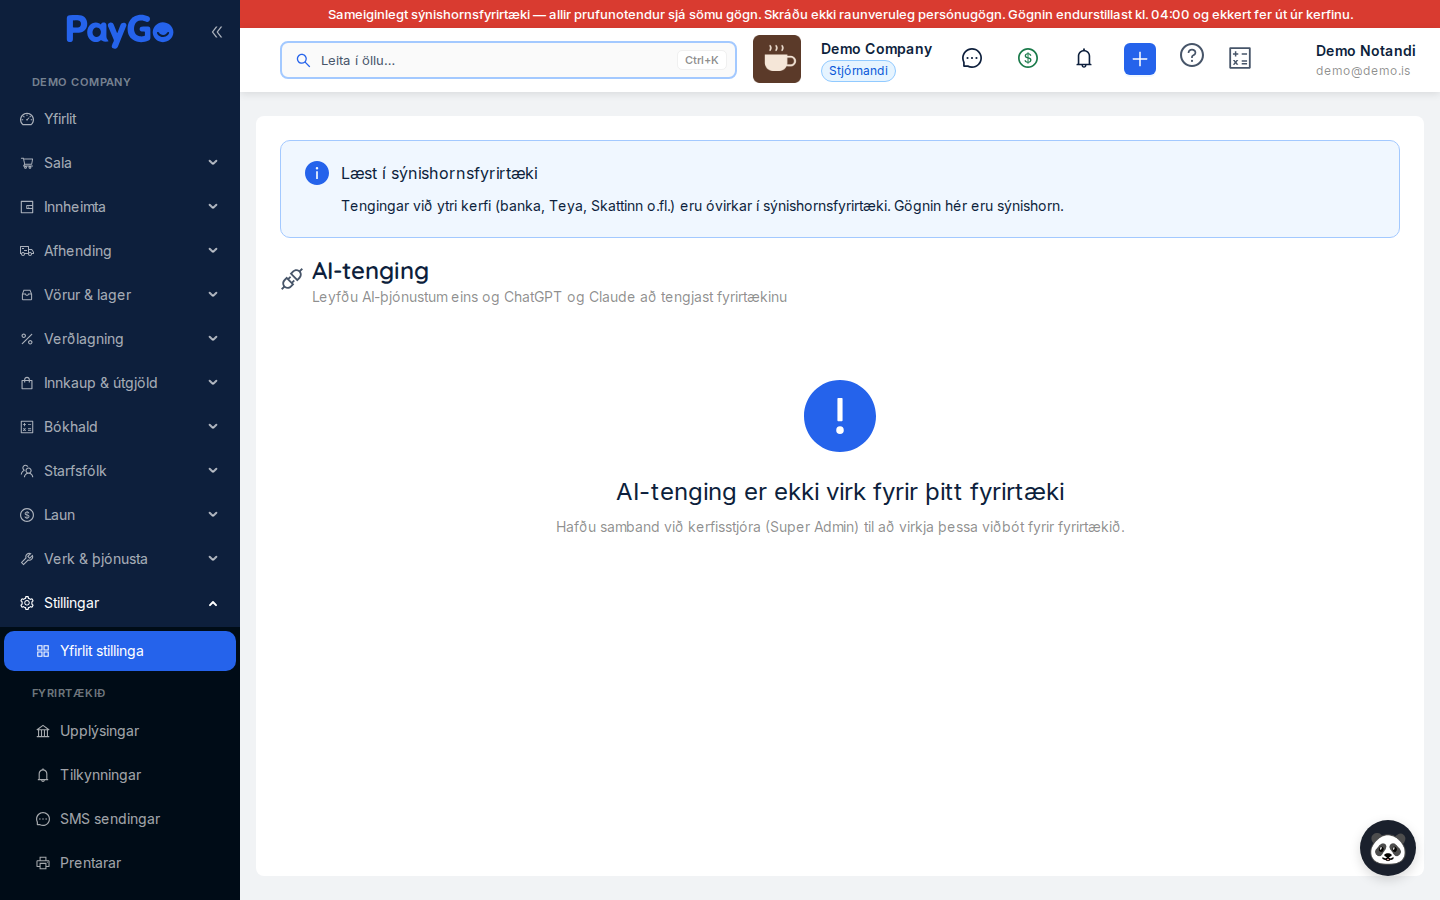Open the calculator icon in header
The height and width of the screenshot is (900, 1440).
(1240, 58)
